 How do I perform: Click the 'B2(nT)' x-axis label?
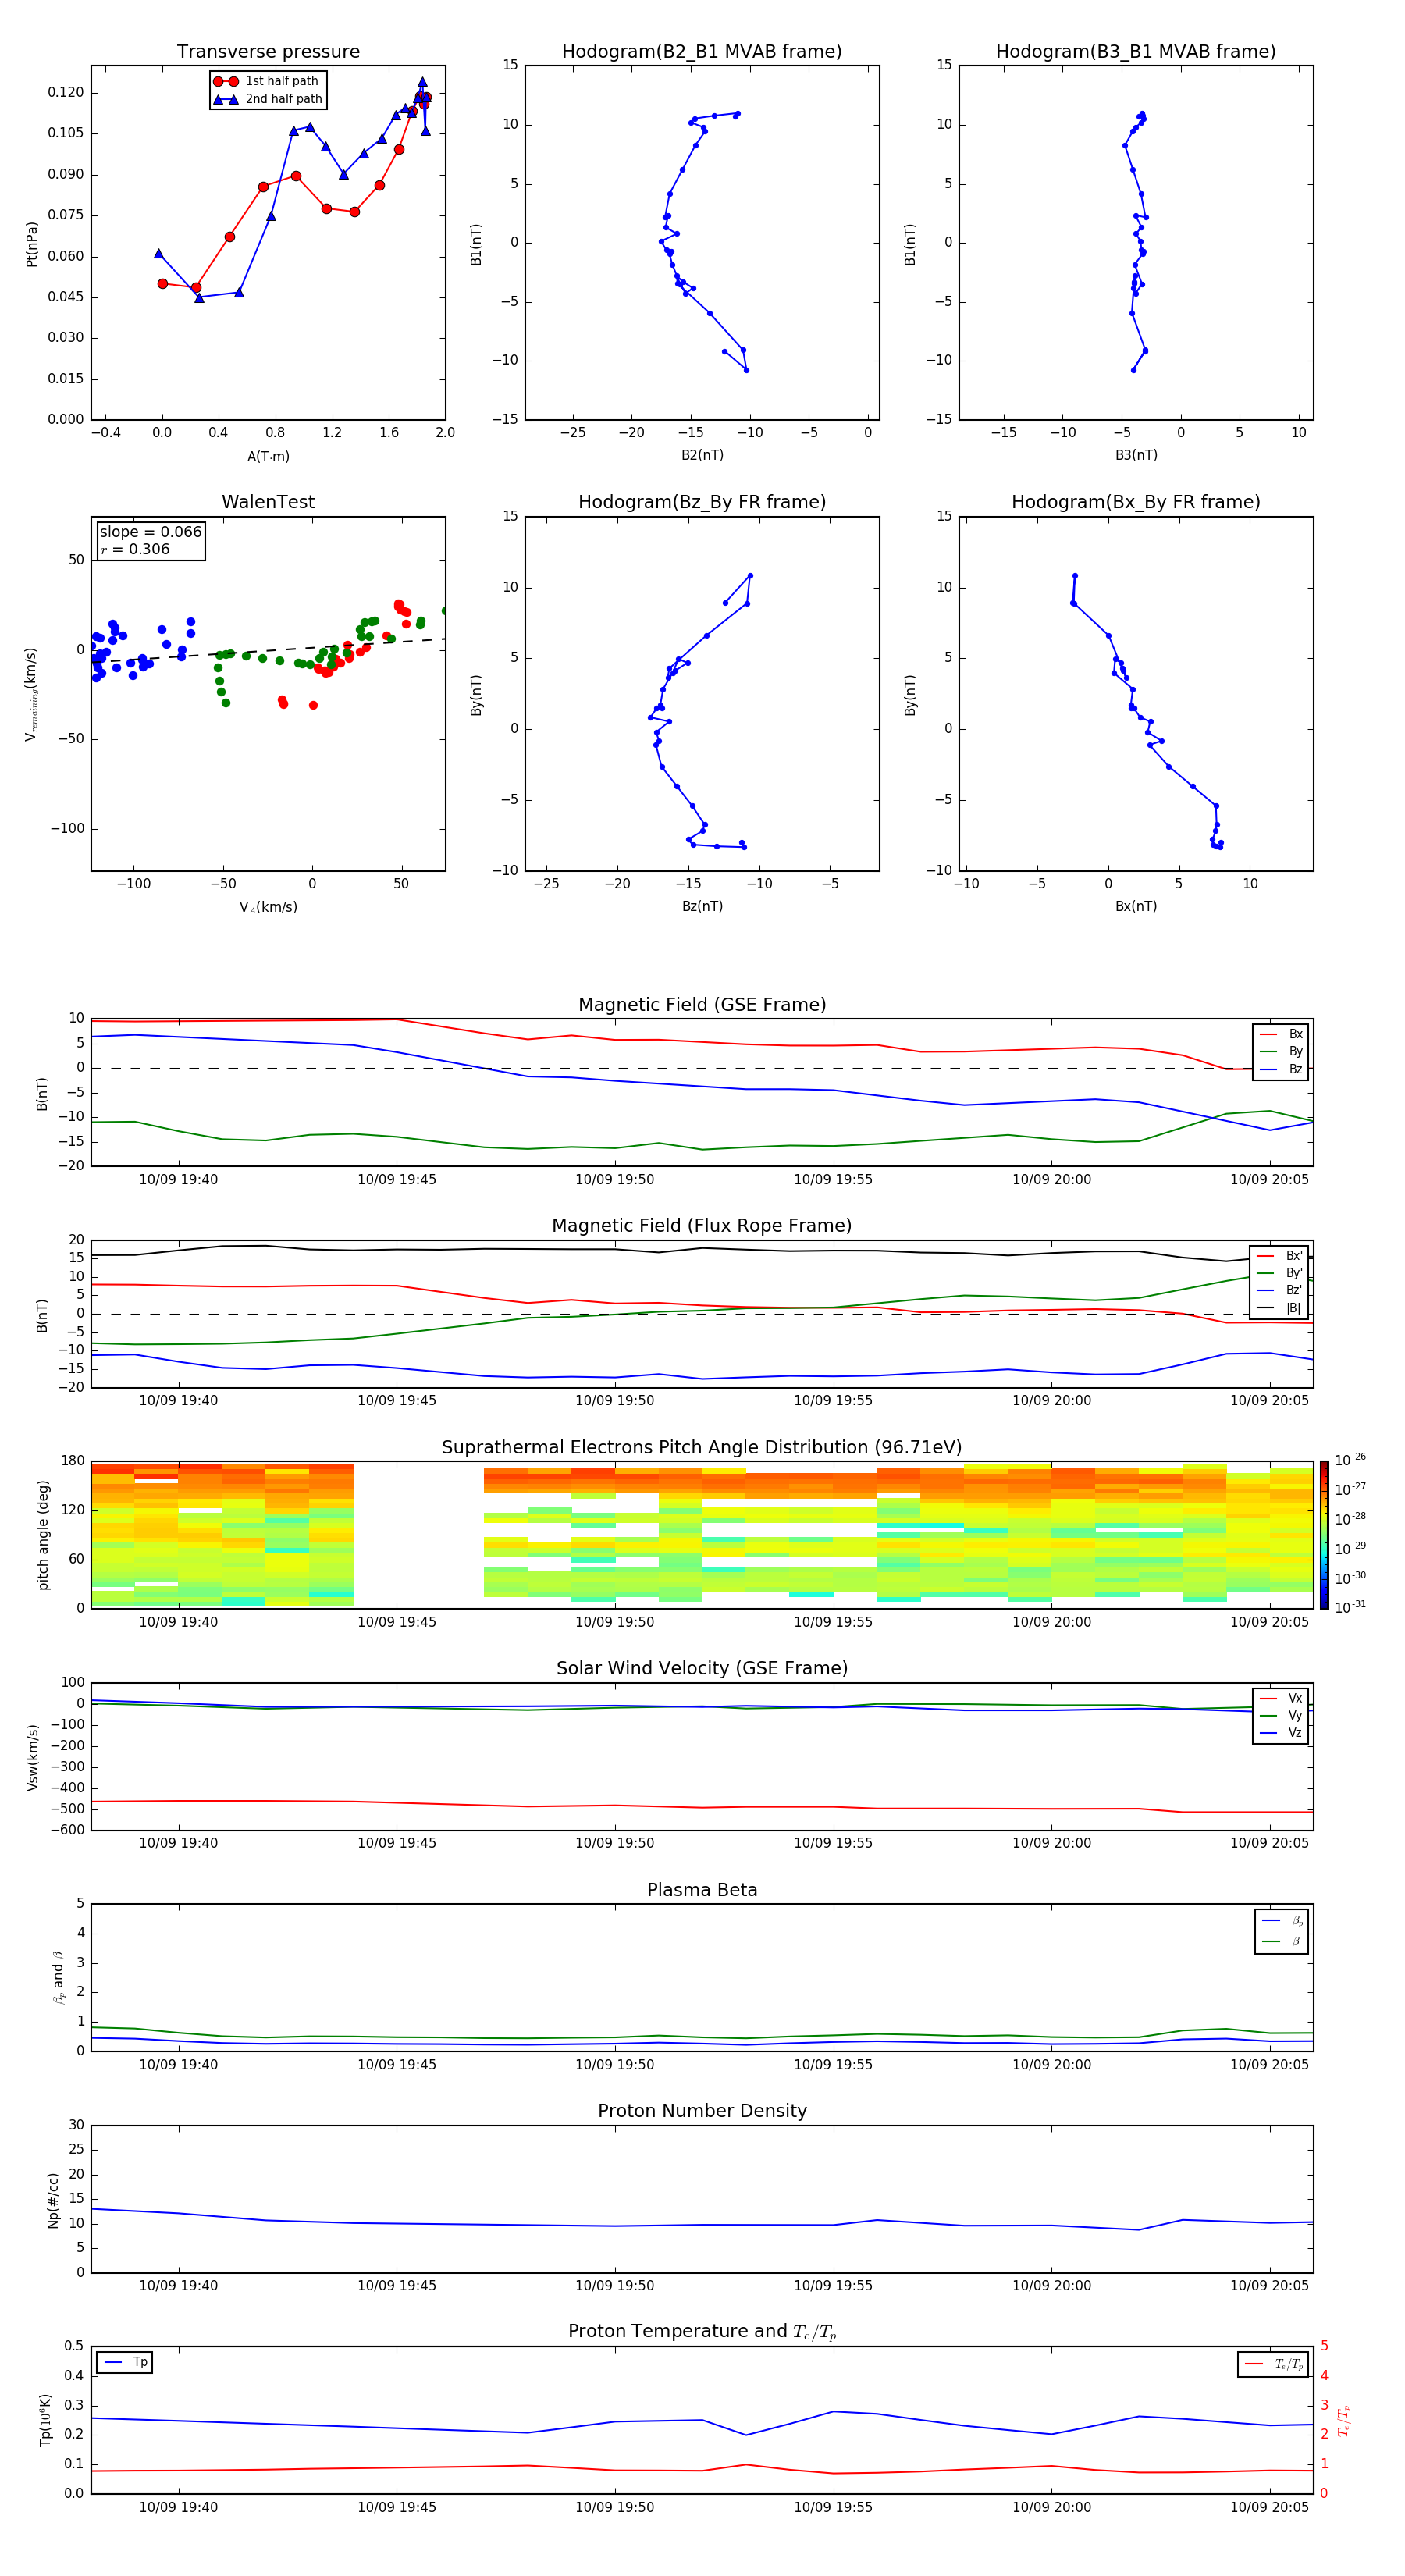pyautogui.click(x=702, y=455)
